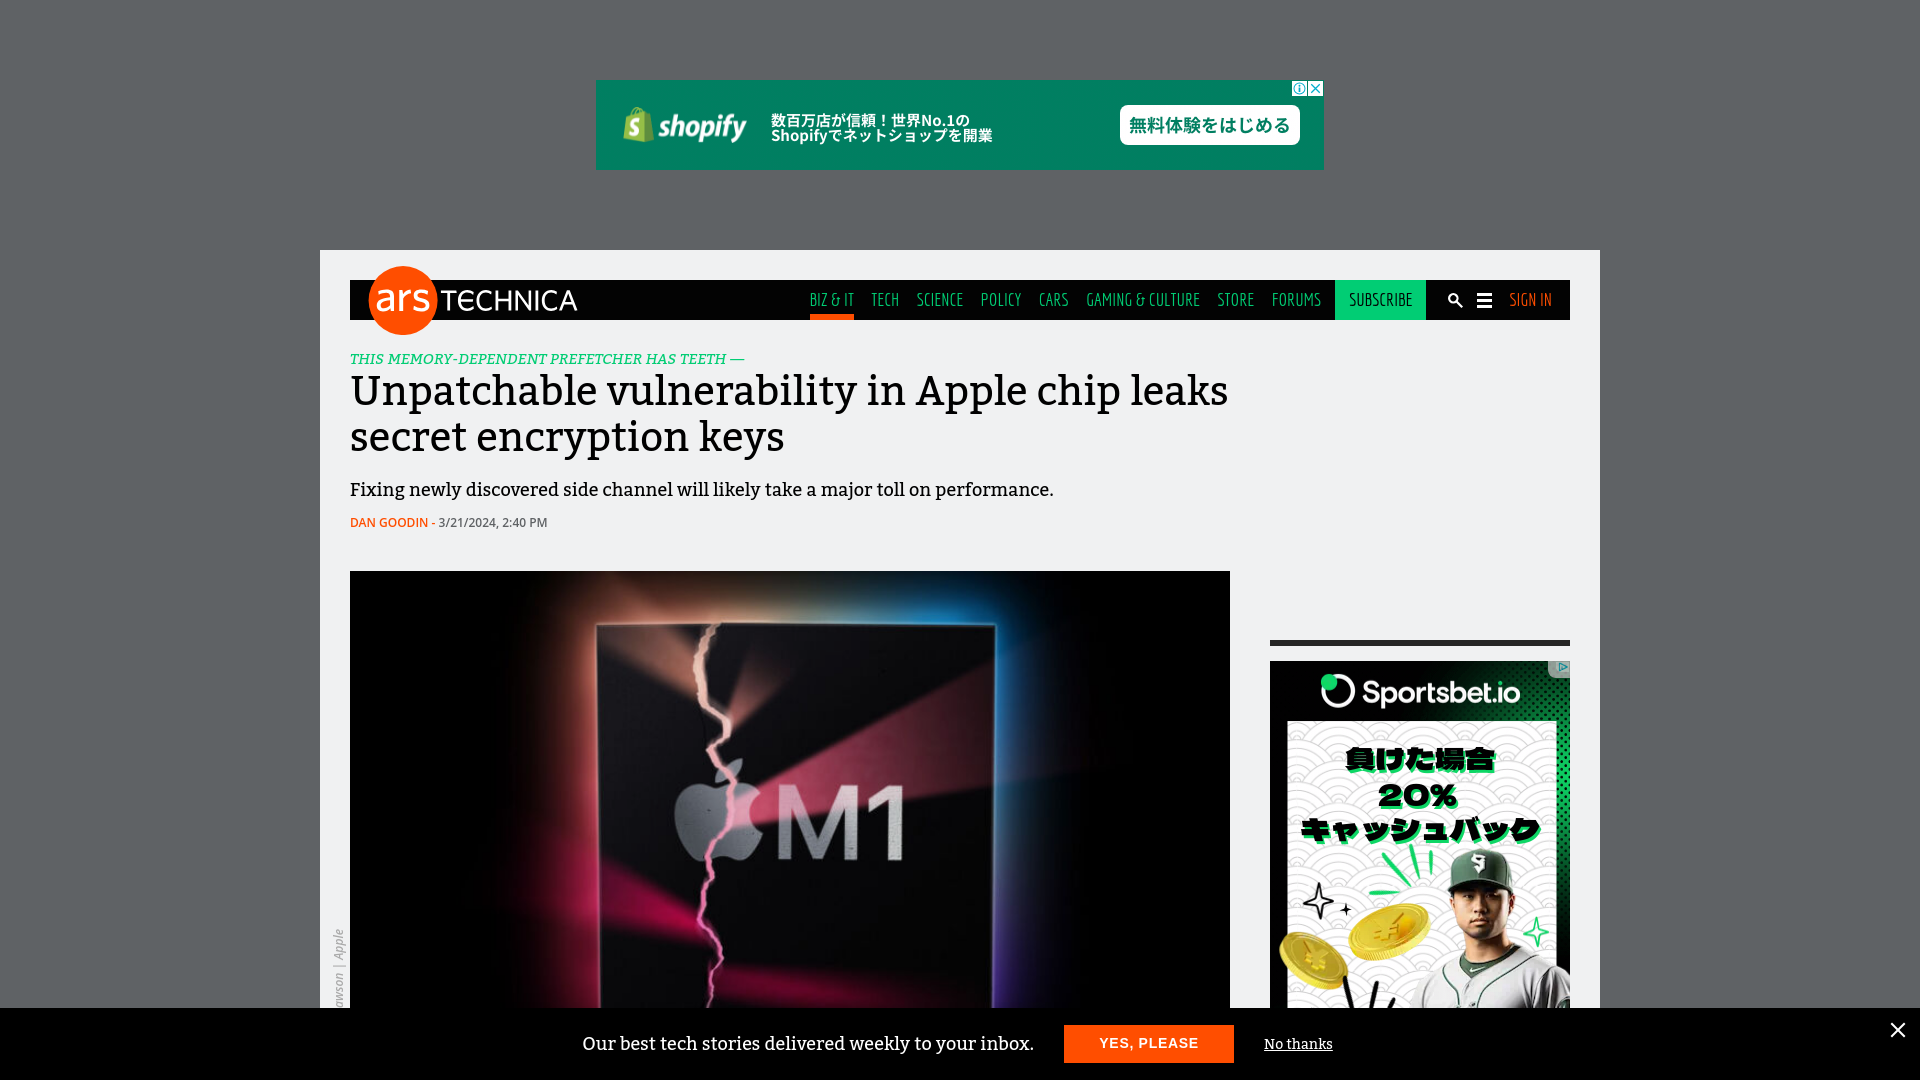Open the BIZ & IT menu item

832,299
